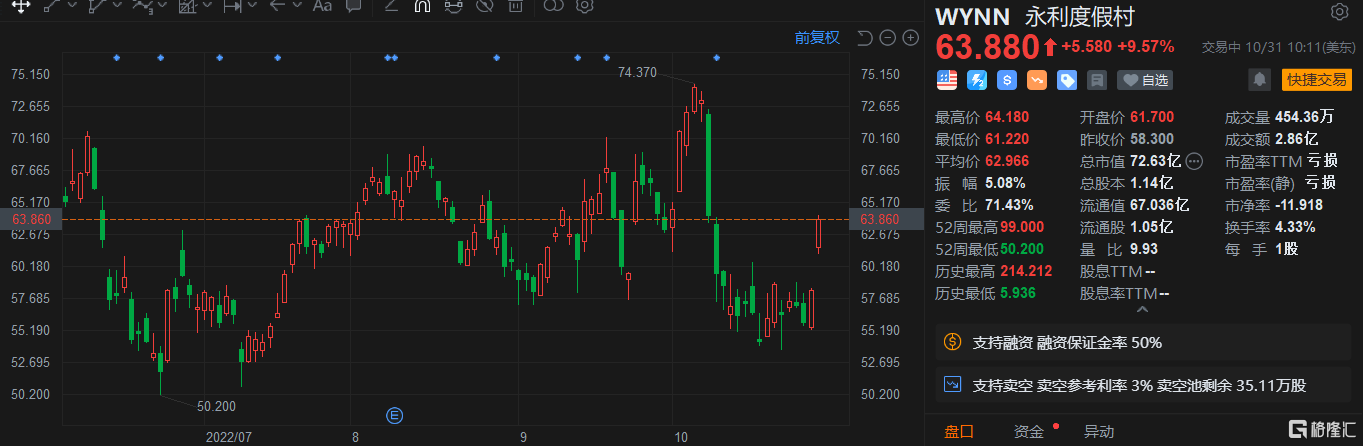Click the chart reset undo arrow
The height and width of the screenshot is (446, 1363).
point(864,38)
